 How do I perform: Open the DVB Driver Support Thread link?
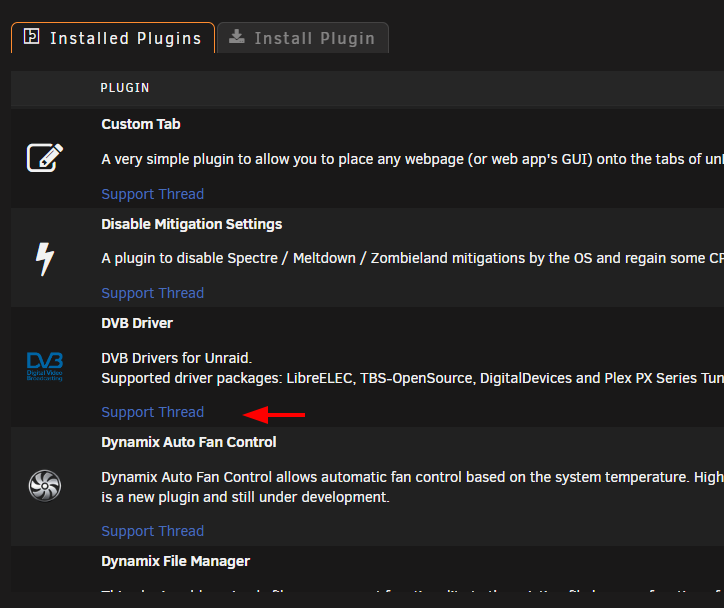[153, 412]
